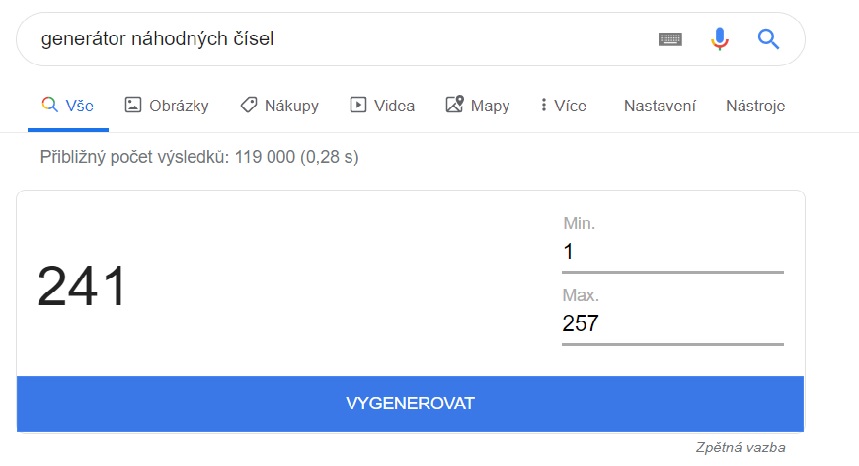Click the search query text box
Viewport: 859px width, 466px height.
click(330, 39)
